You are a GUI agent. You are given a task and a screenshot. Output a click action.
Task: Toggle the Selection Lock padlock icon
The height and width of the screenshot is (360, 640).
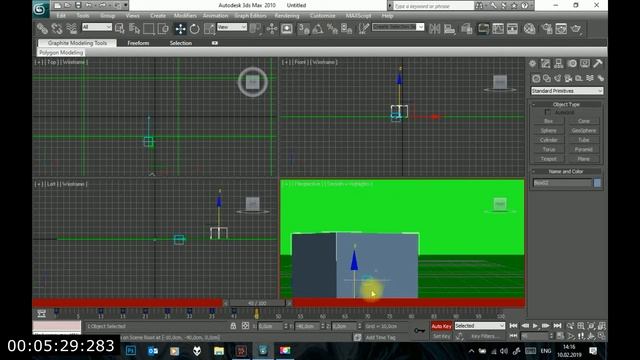pos(233,326)
